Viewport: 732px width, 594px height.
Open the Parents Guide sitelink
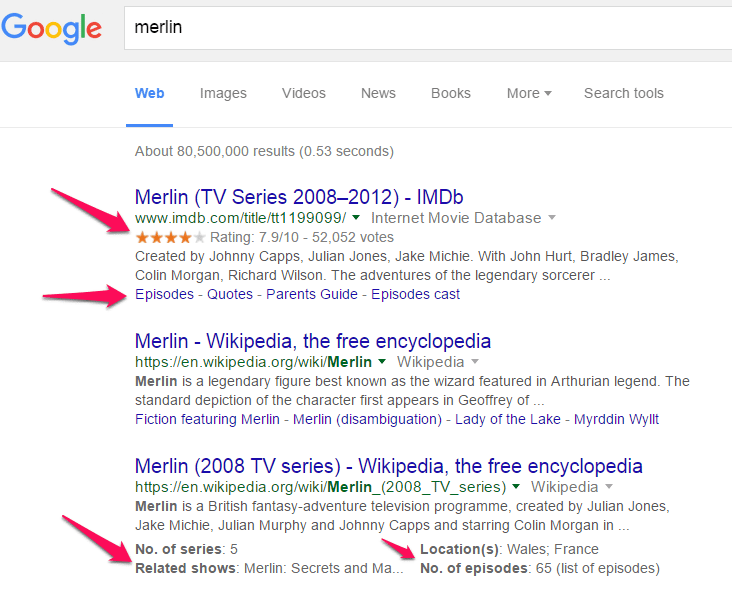(x=312, y=294)
